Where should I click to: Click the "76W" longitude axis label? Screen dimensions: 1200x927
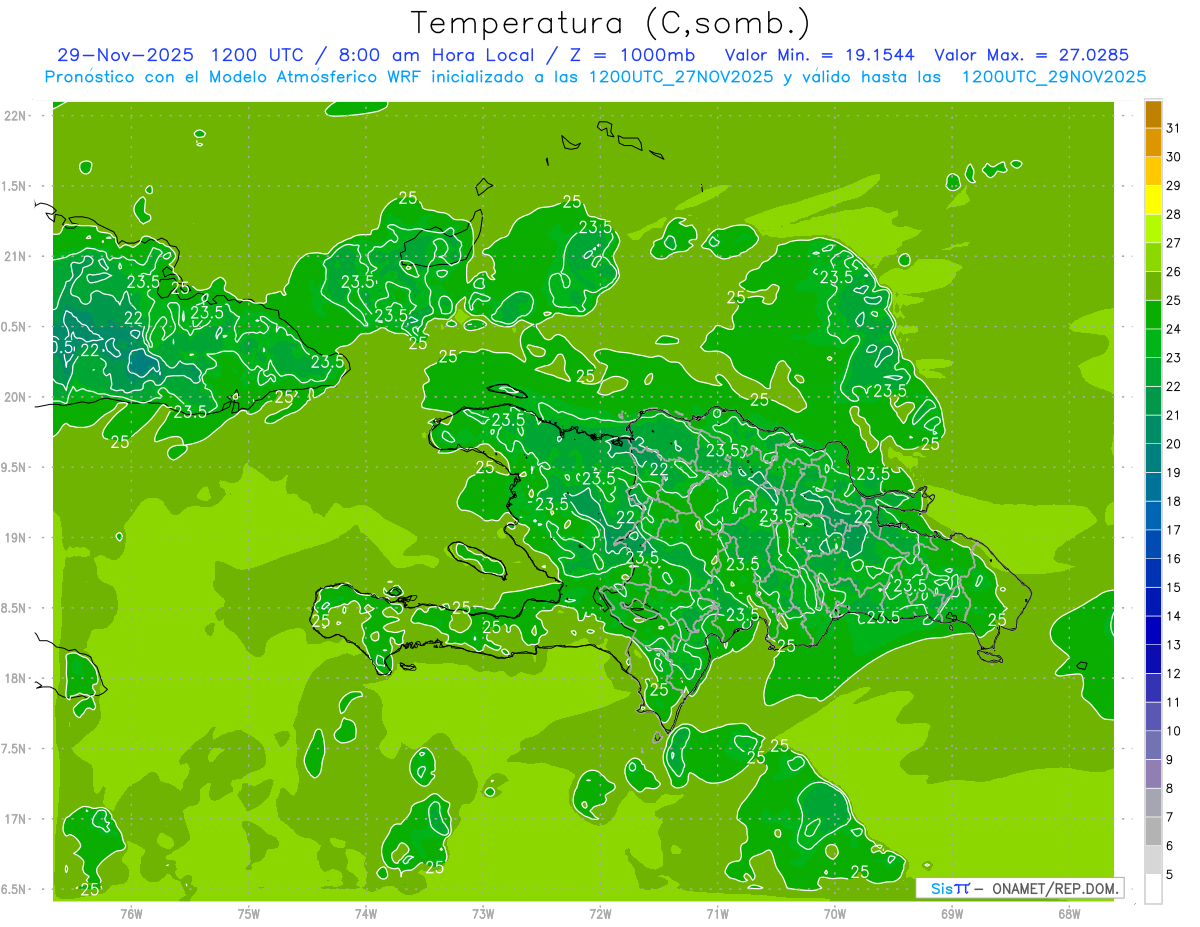pos(131,913)
